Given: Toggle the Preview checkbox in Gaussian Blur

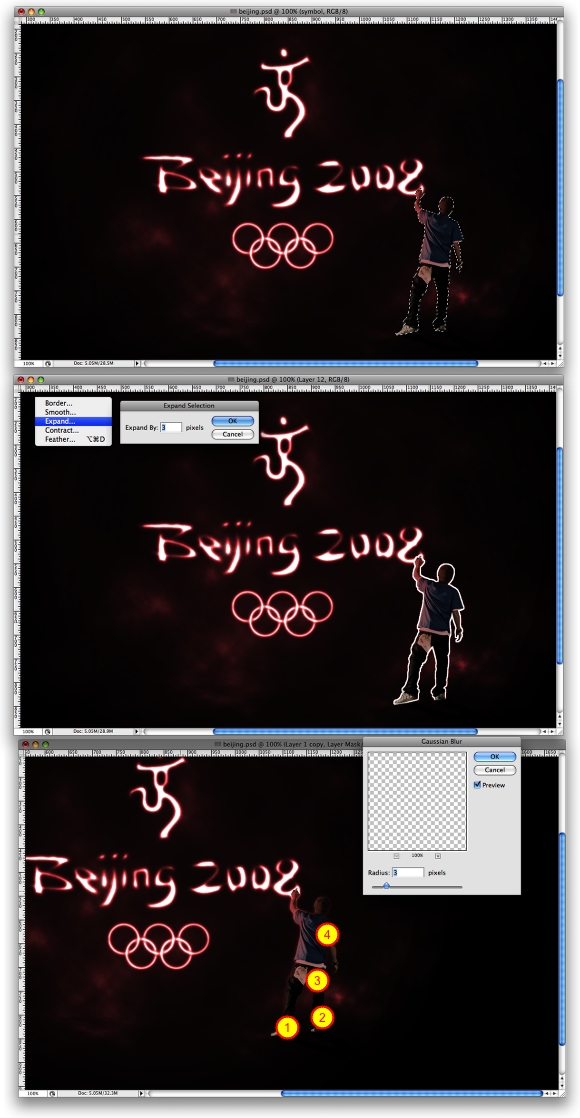Looking at the screenshot, I should click(x=477, y=785).
